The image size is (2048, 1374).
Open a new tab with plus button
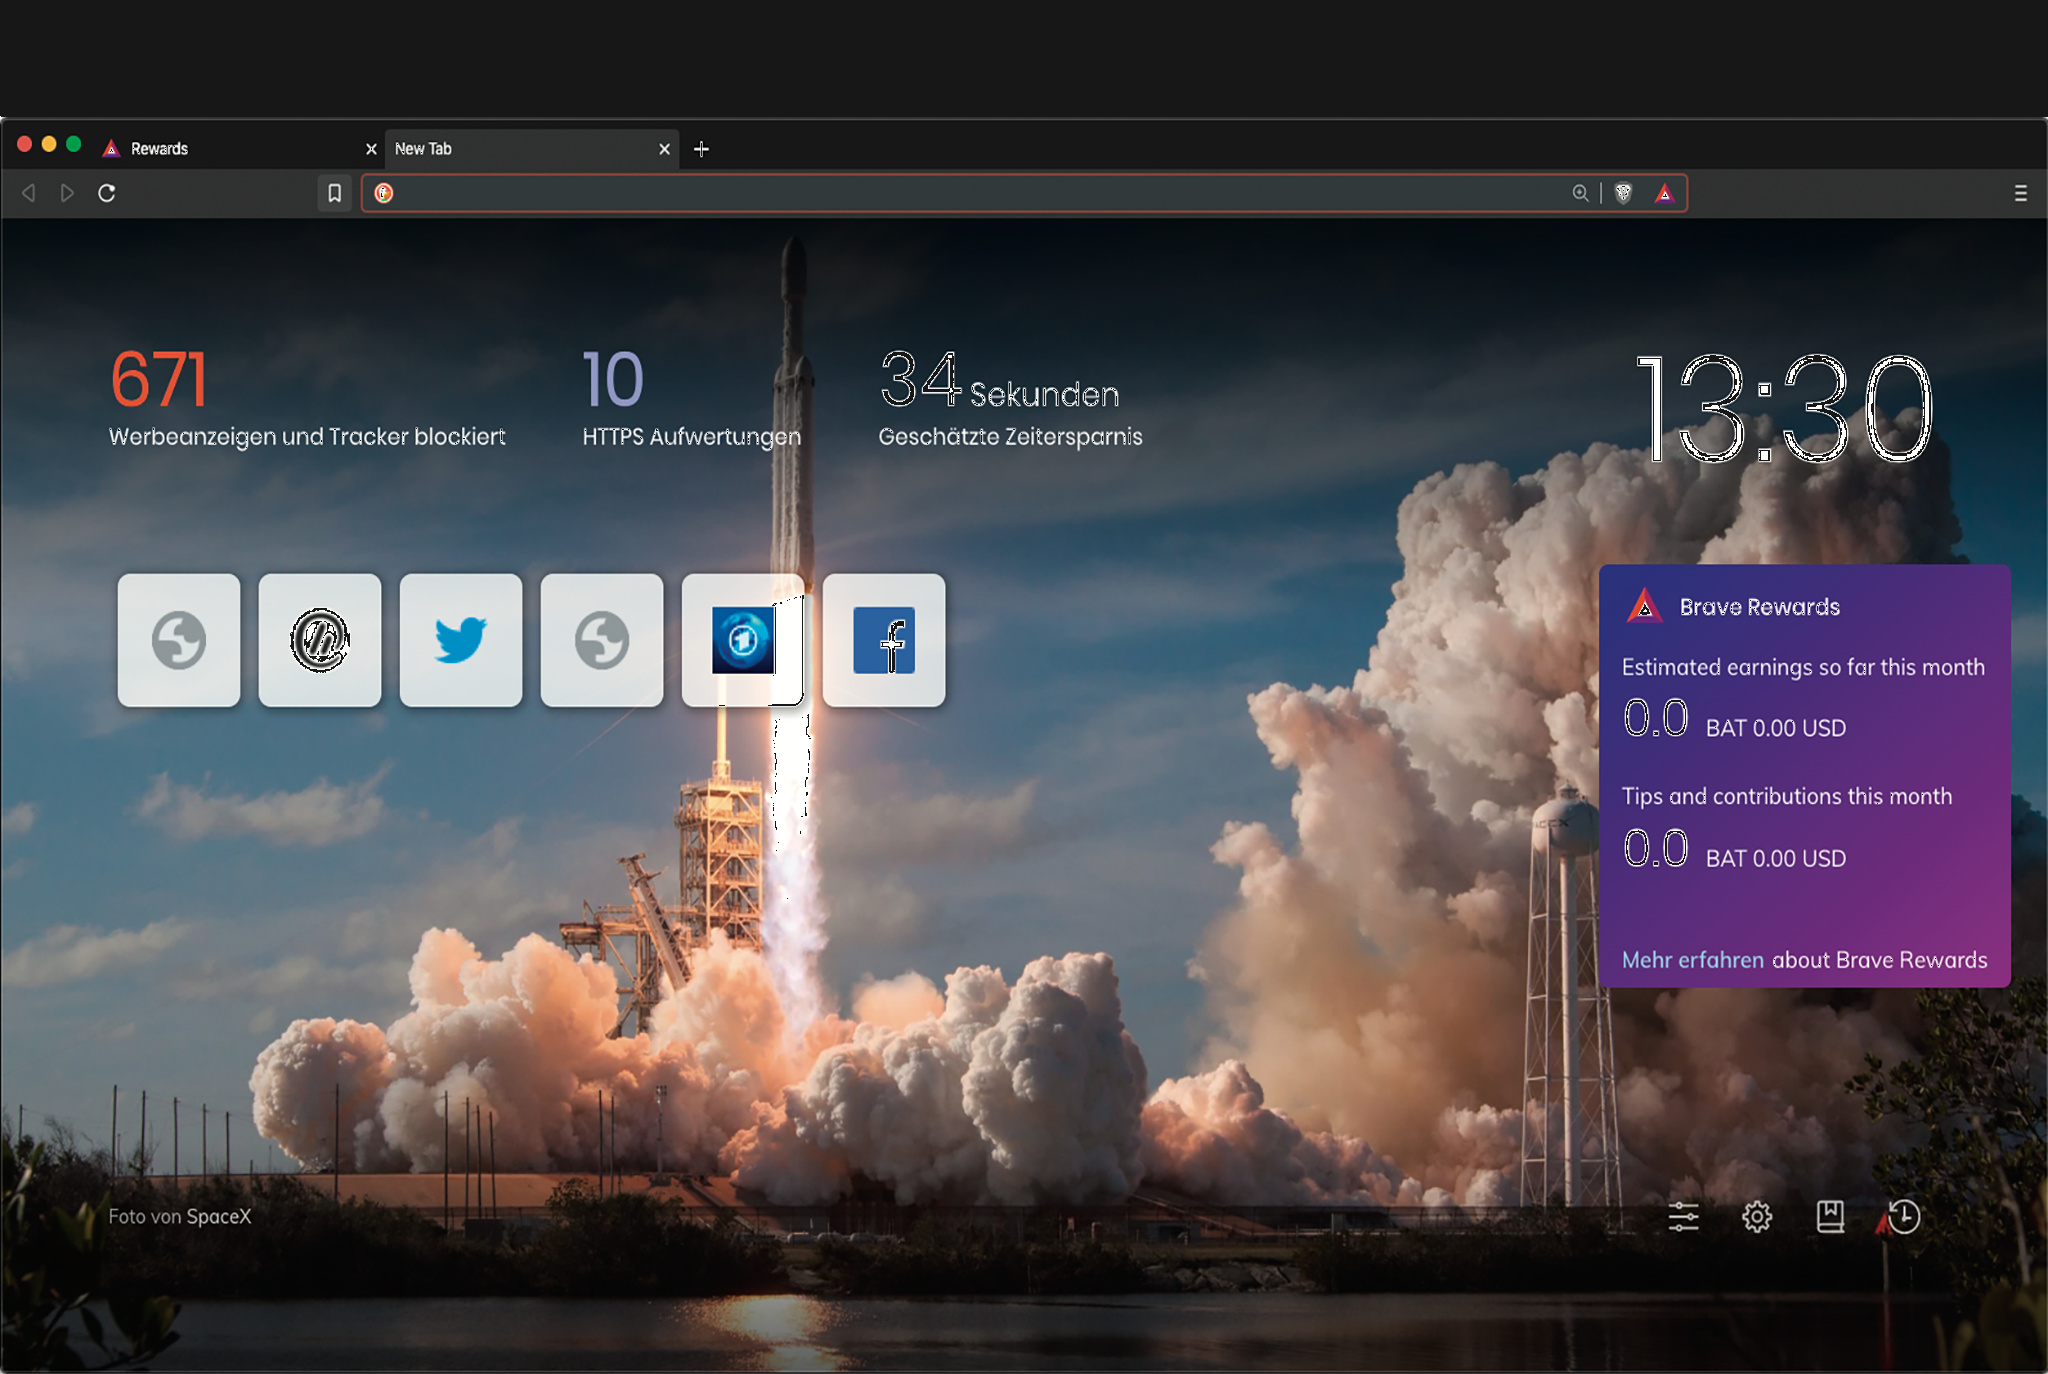coord(701,149)
